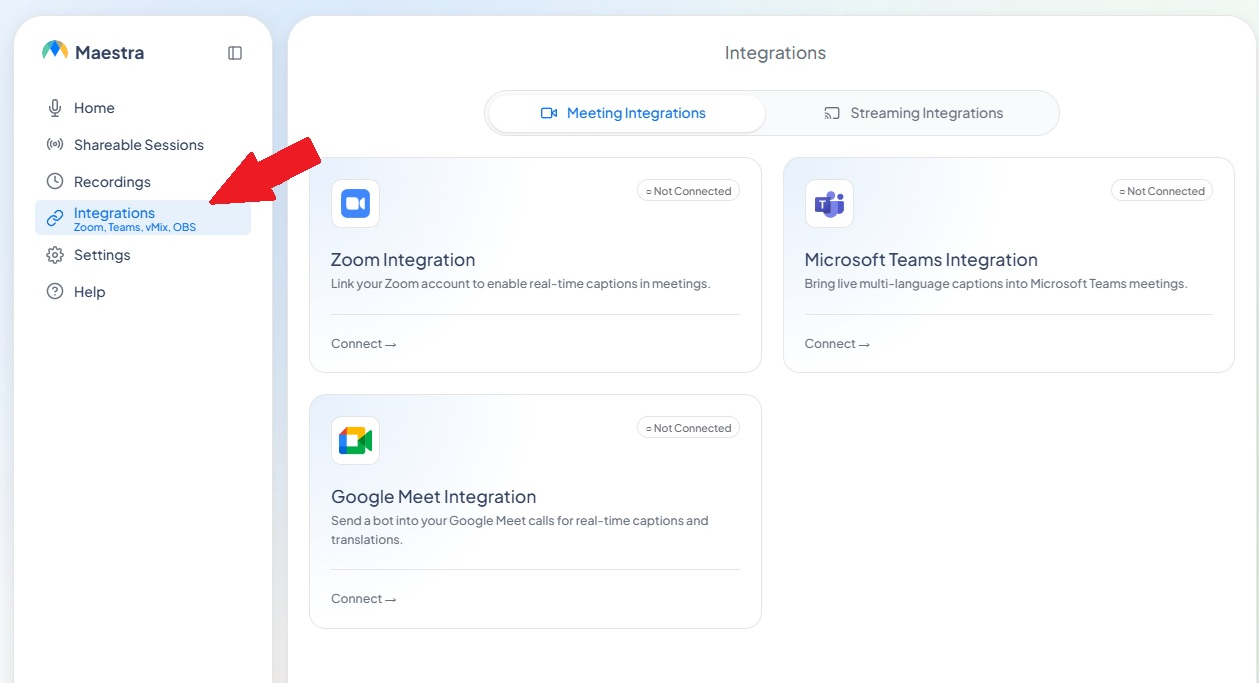Screen dimensions: 1259x683
Task: Click the Zoom app icon
Action: [355, 204]
